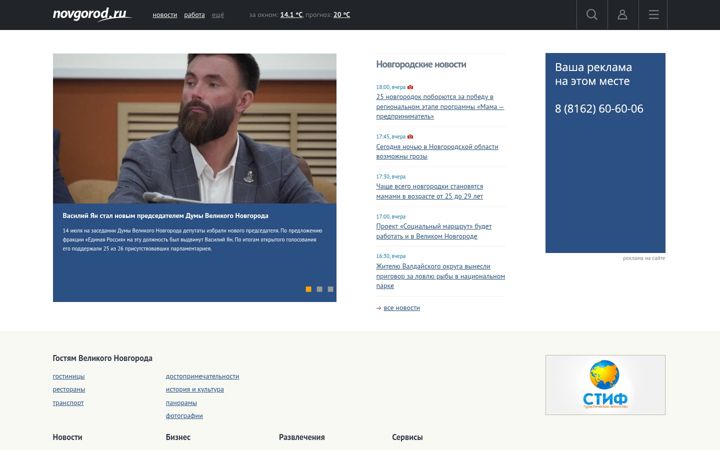Open the hamburger menu icon
720x450 pixels.
(653, 15)
